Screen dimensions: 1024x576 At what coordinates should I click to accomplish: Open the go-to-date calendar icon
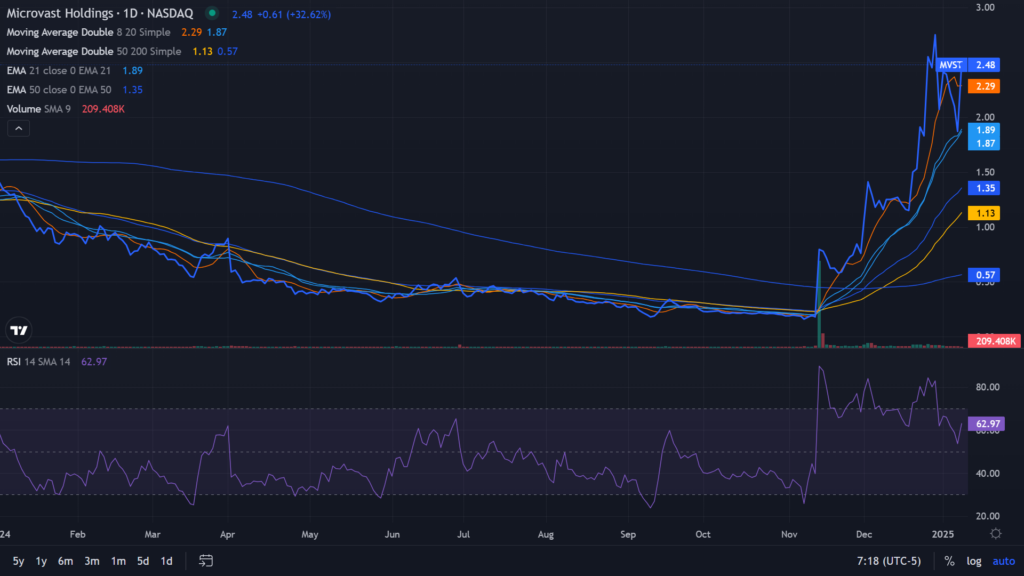206,561
